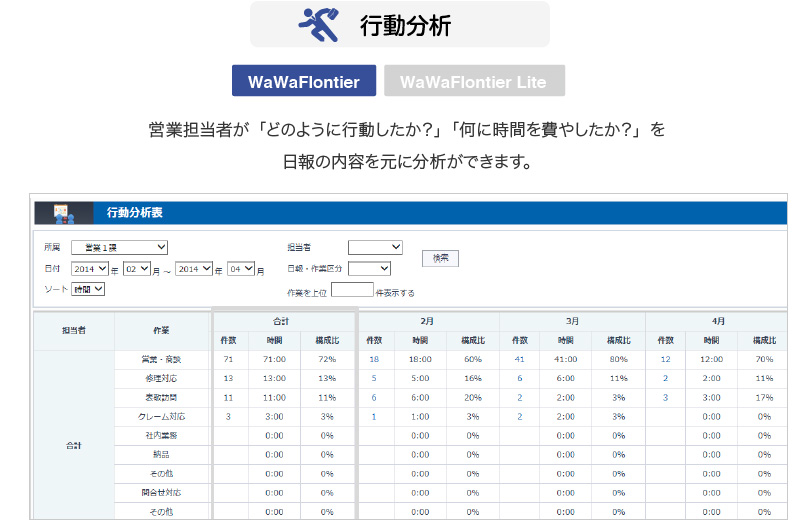Click the 作業を上位 count input field
The image size is (800, 525).
(352, 290)
